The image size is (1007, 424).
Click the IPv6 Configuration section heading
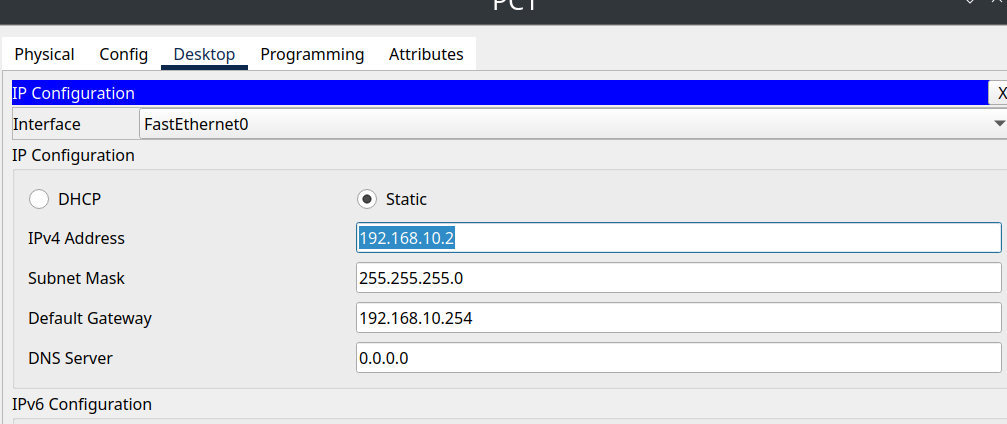click(82, 404)
